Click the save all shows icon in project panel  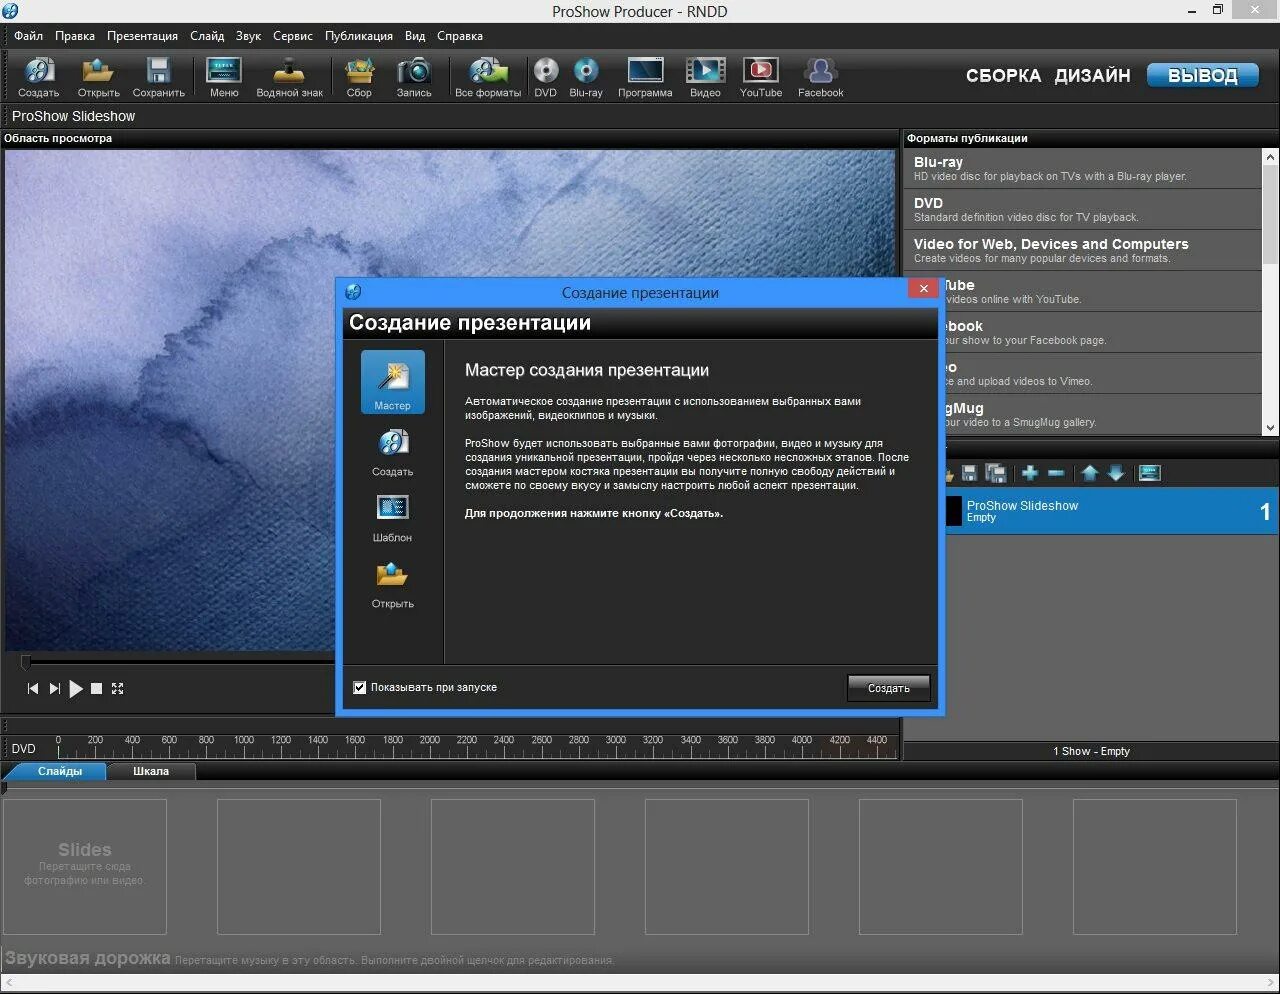click(996, 473)
